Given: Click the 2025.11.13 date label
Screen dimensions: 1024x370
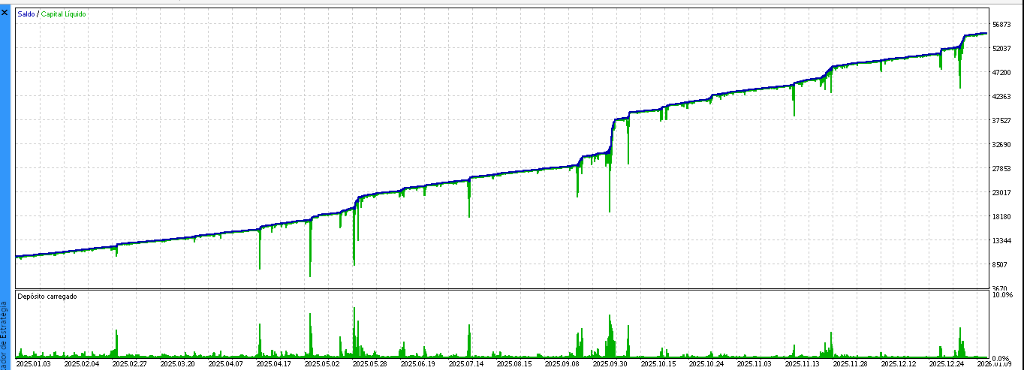Looking at the screenshot, I should 803,364.
